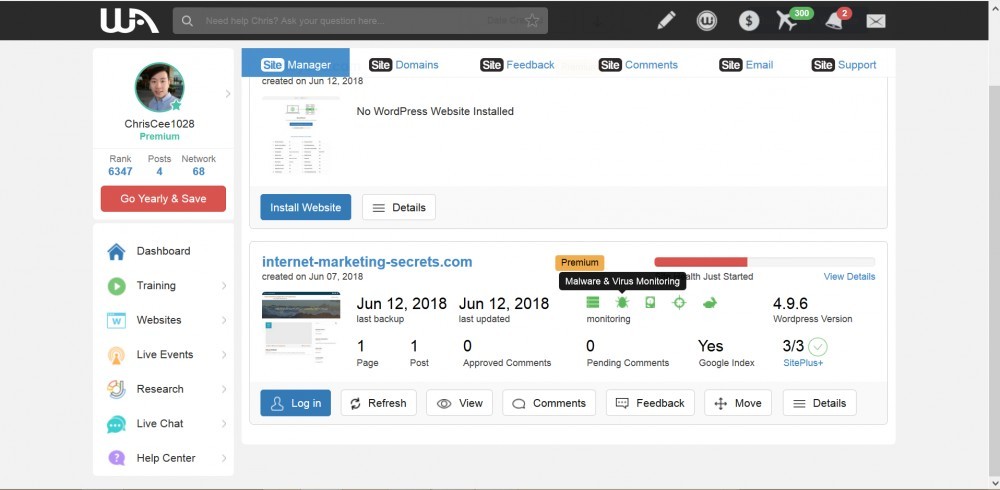Click the Network 68 value
The image size is (1000, 490).
pos(199,171)
